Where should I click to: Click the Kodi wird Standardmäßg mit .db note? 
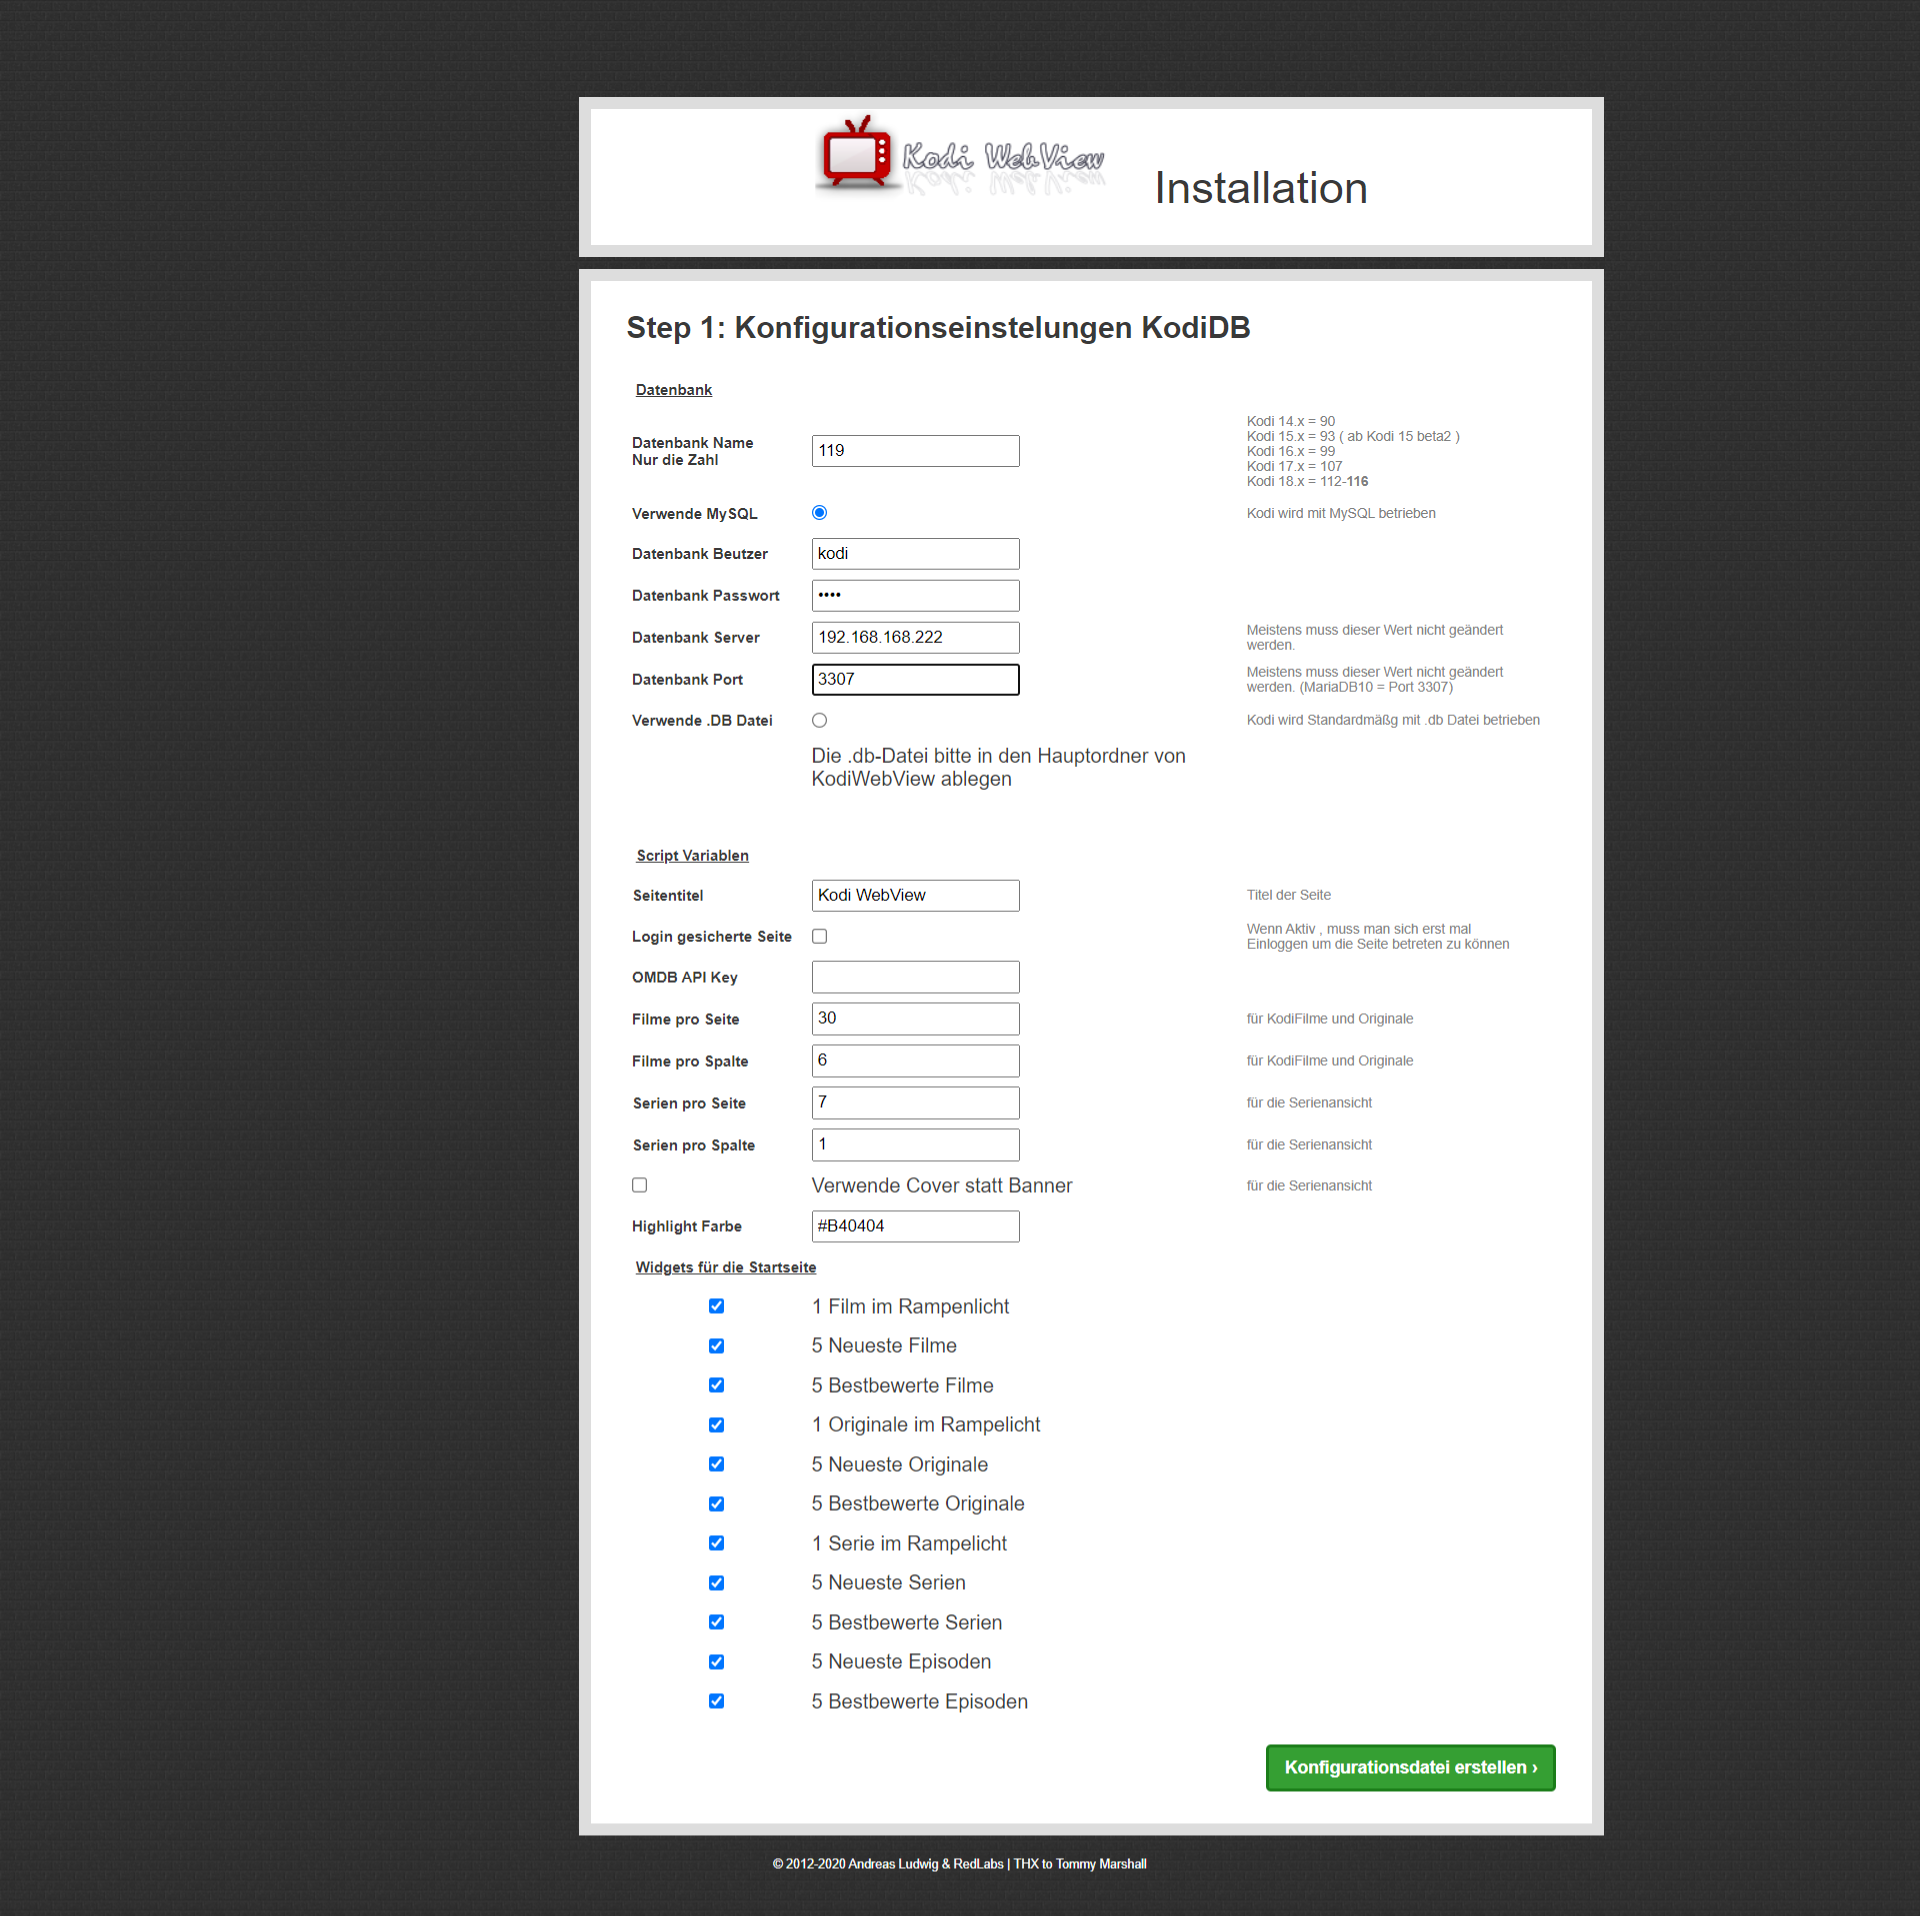tap(1392, 721)
